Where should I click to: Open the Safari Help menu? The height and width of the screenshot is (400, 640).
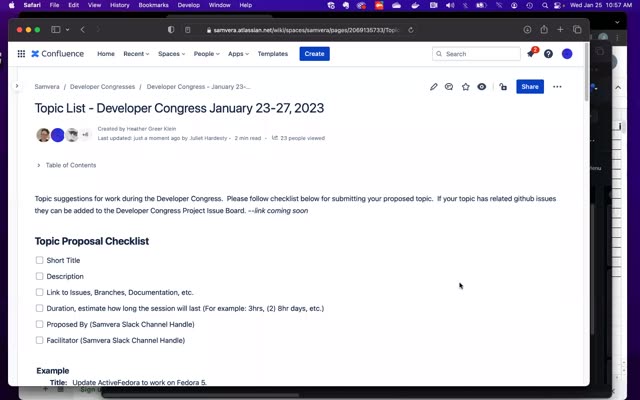pyautogui.click(x=245, y=5)
